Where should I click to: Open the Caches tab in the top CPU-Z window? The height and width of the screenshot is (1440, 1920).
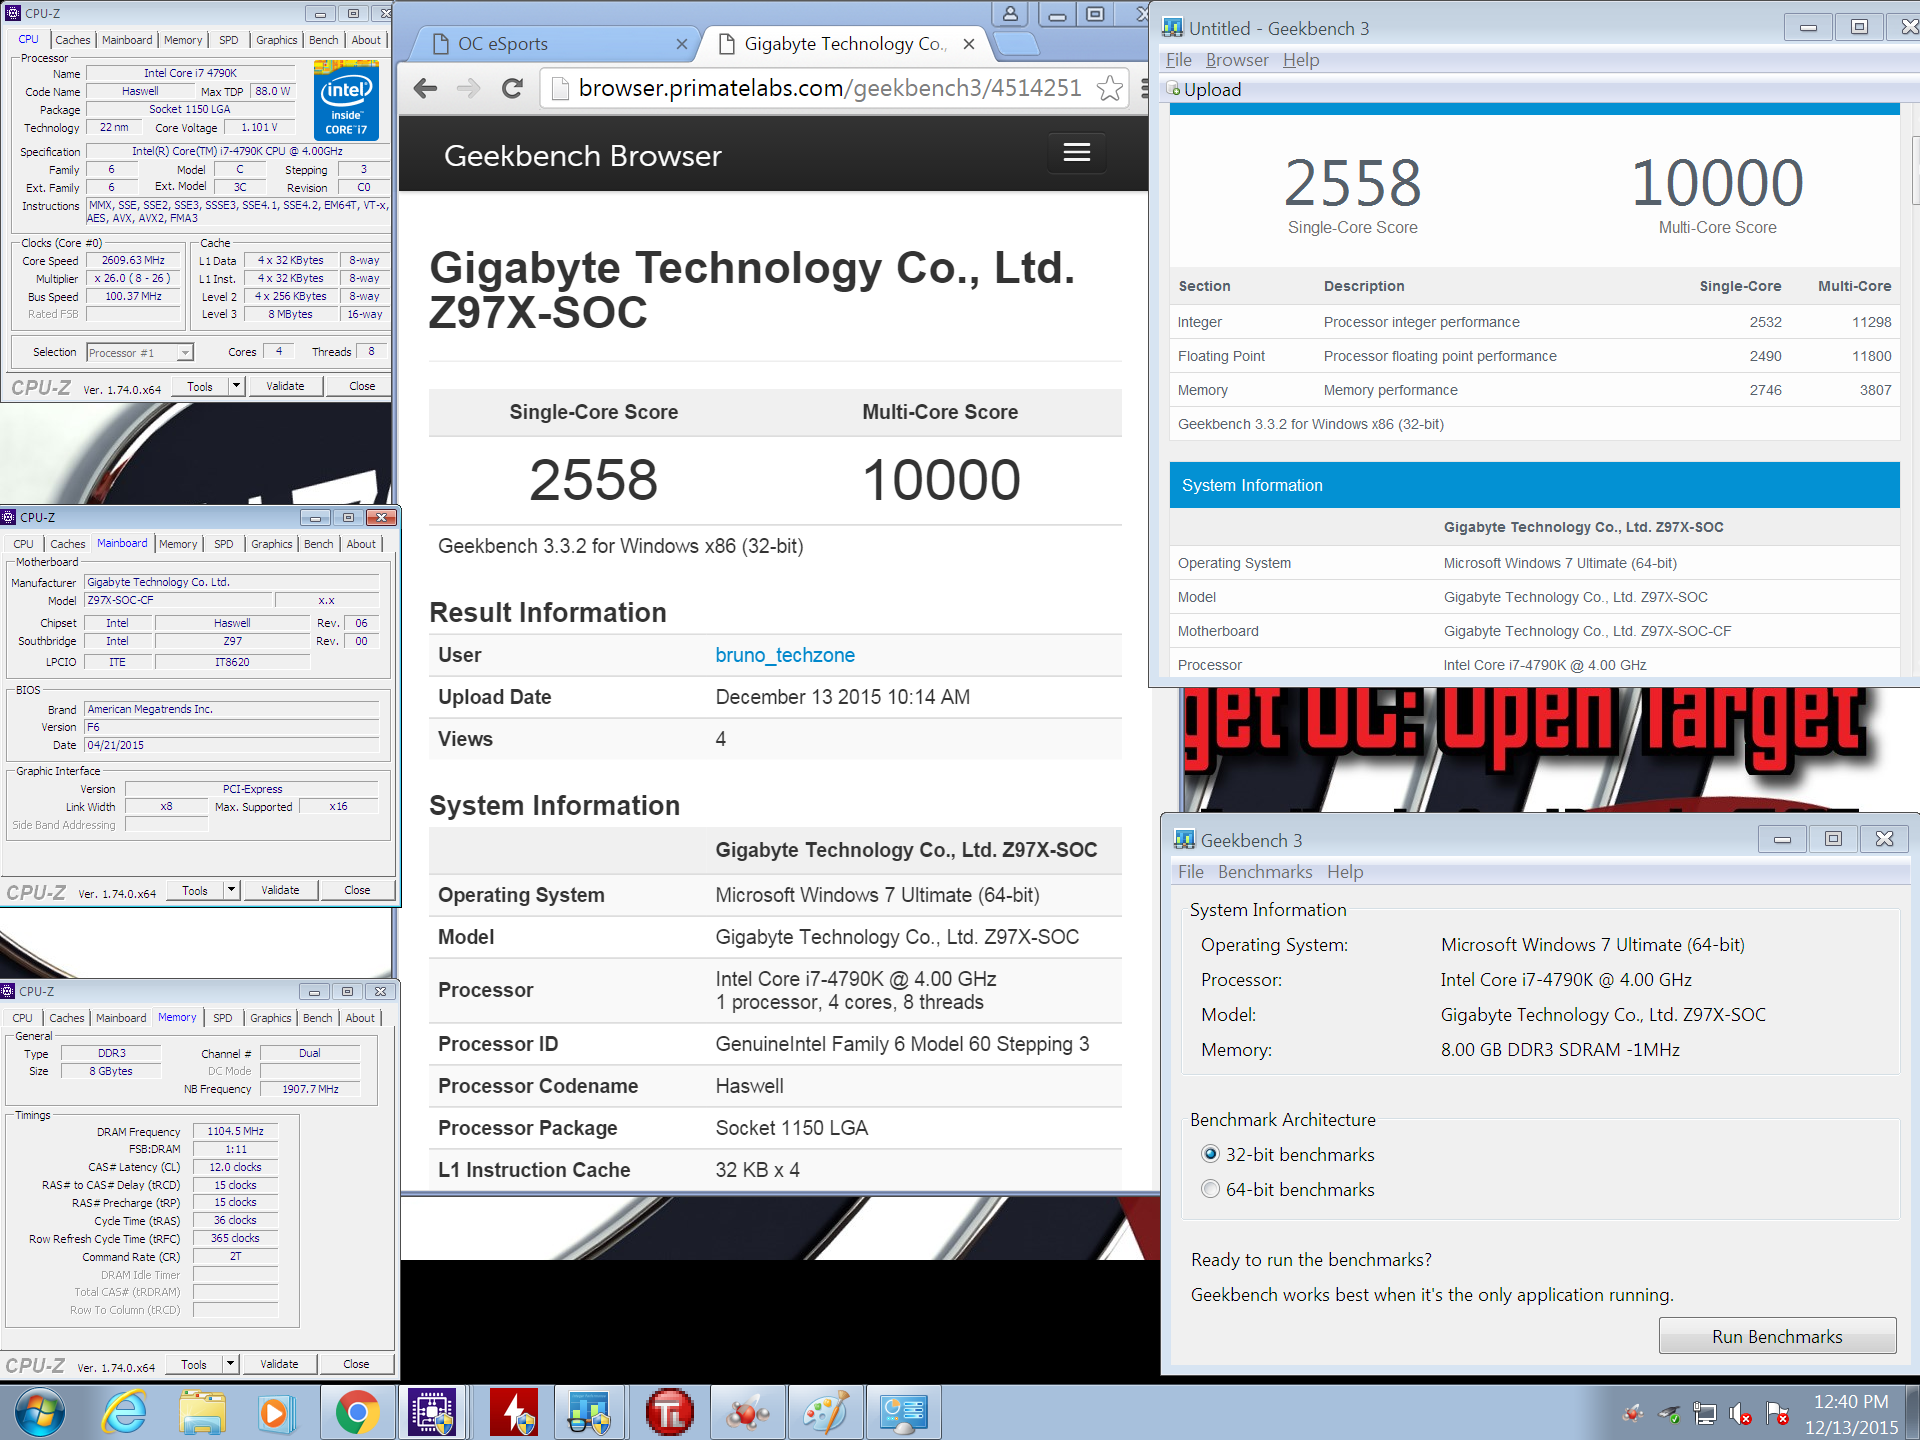point(73,40)
